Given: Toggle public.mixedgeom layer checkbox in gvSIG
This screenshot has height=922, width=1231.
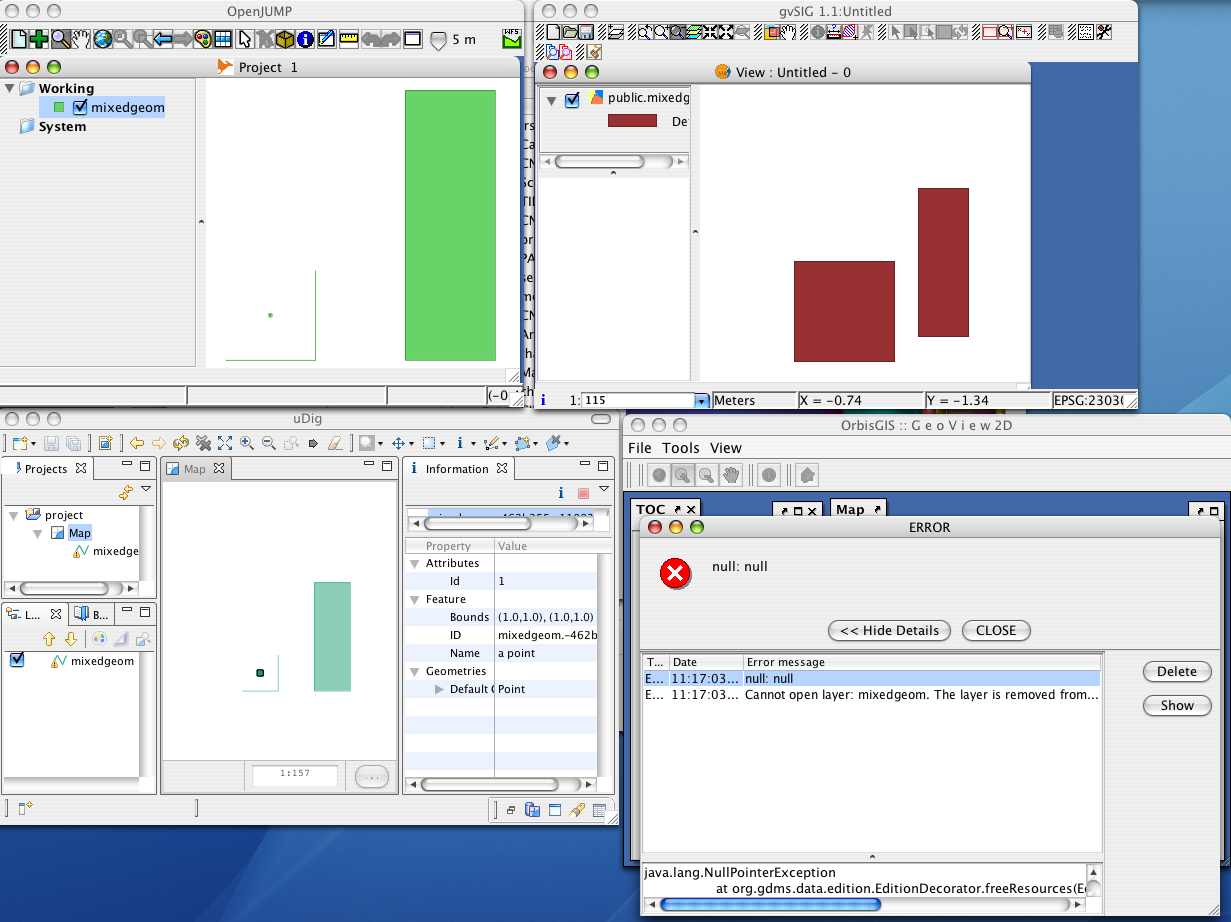Looking at the screenshot, I should (x=572, y=99).
